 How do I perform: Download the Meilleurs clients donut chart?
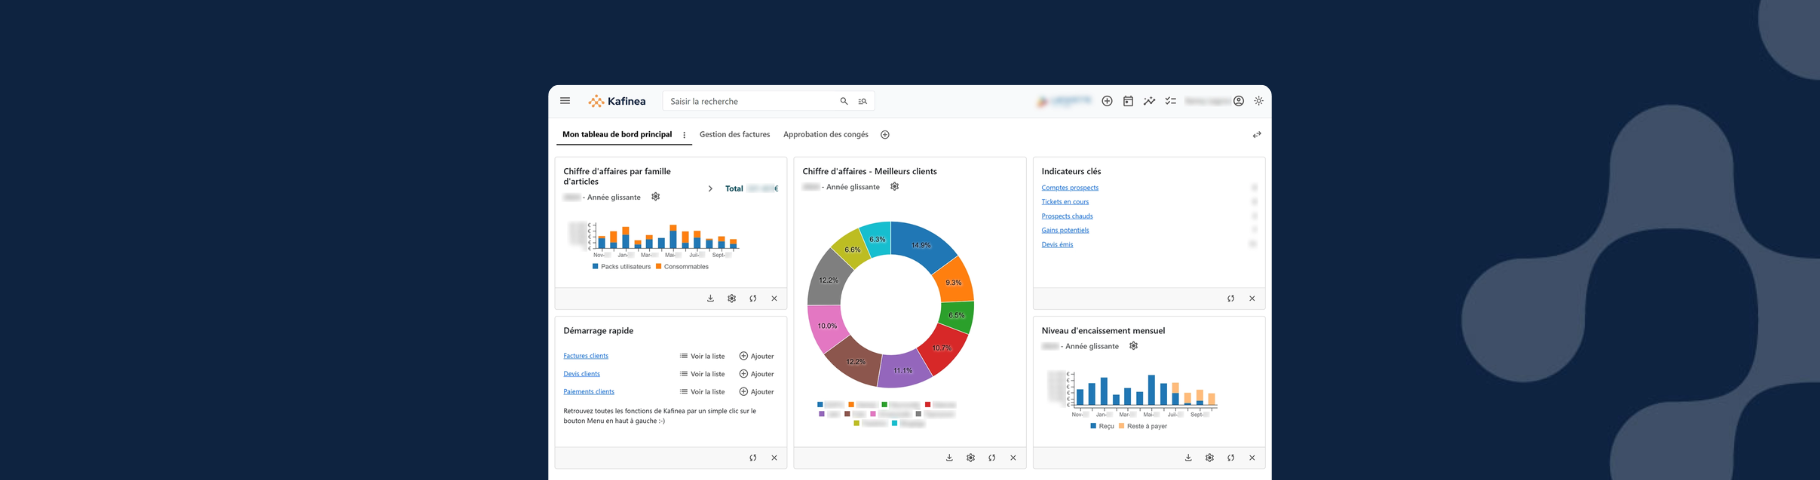(949, 458)
